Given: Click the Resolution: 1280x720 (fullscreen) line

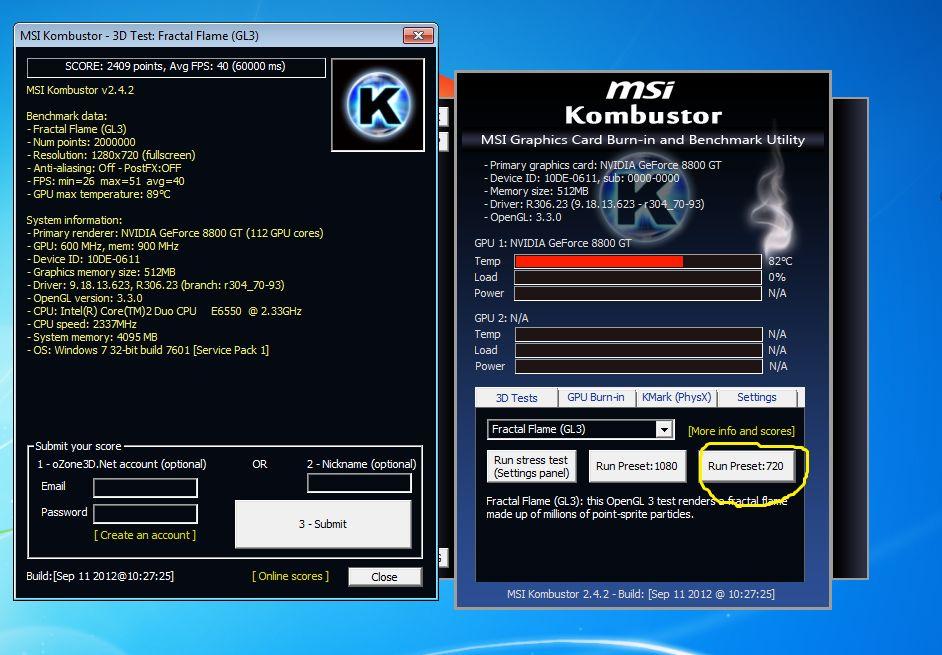Looking at the screenshot, I should click(111, 155).
